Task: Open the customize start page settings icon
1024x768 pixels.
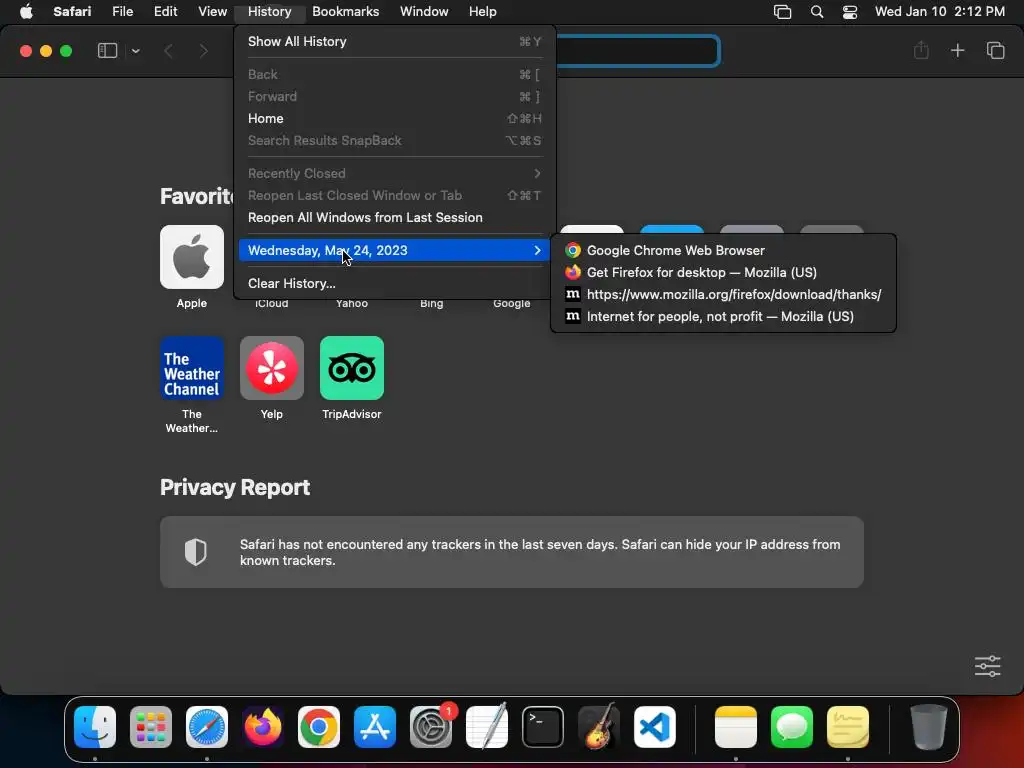Action: point(987,666)
